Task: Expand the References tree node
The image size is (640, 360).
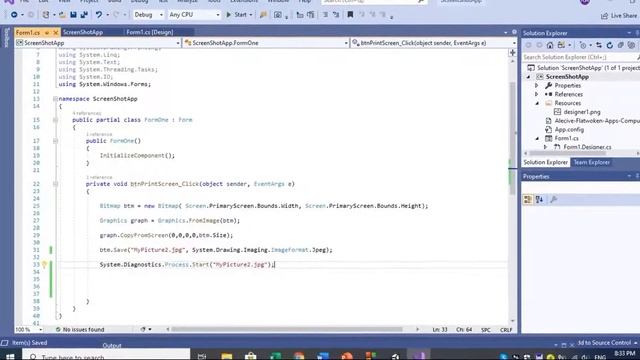Action: pyautogui.click(x=537, y=94)
